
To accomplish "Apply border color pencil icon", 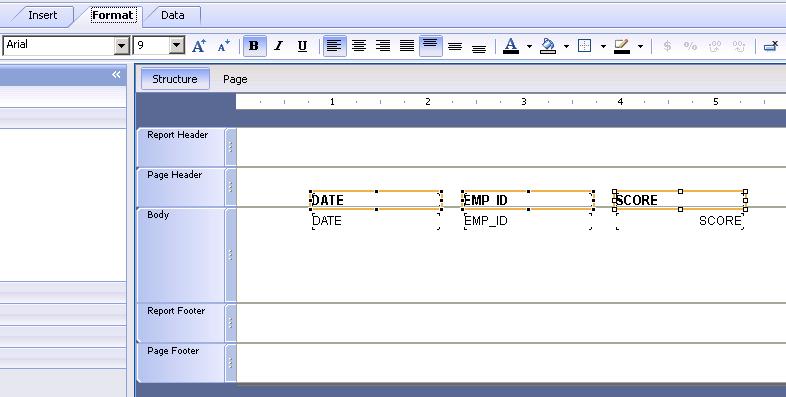I will pos(622,46).
